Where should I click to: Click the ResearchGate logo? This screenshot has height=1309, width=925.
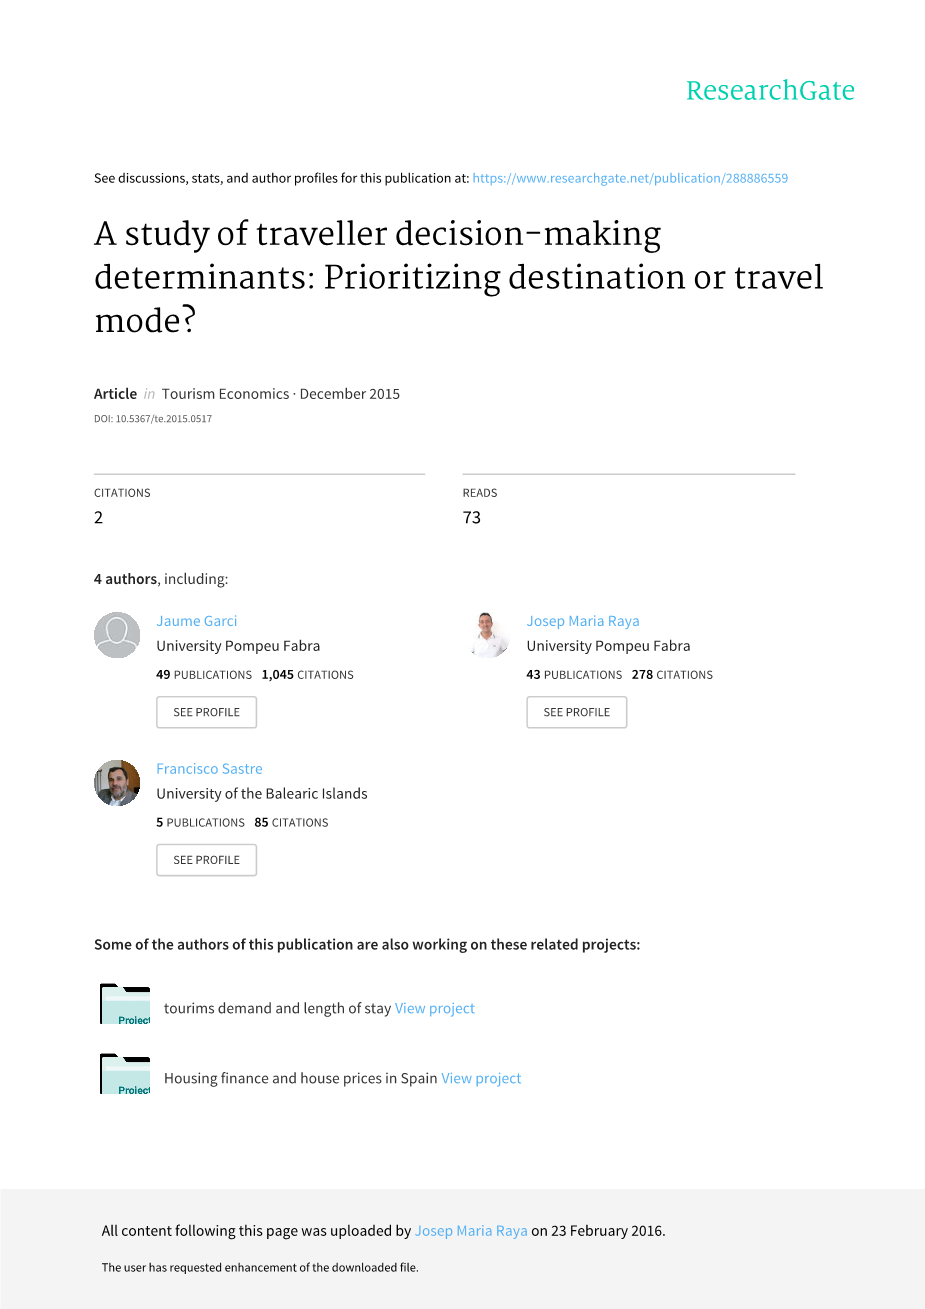pos(770,91)
